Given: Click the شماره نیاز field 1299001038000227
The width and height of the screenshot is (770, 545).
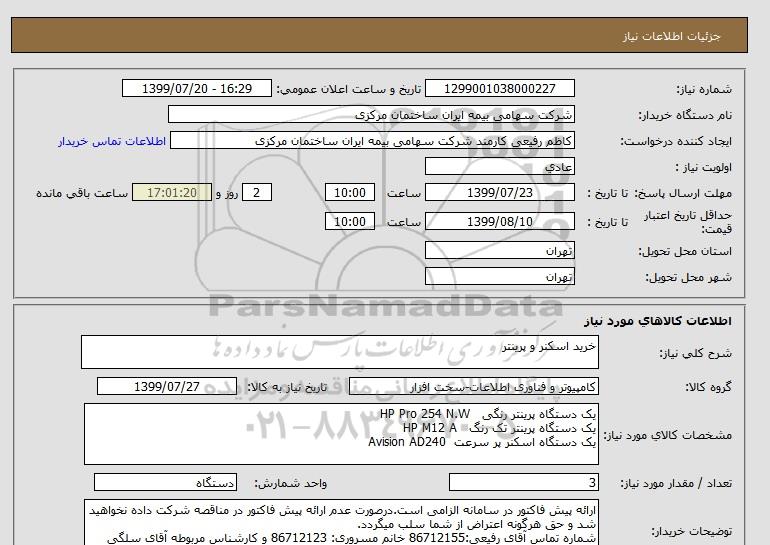Looking at the screenshot, I should click(499, 88).
